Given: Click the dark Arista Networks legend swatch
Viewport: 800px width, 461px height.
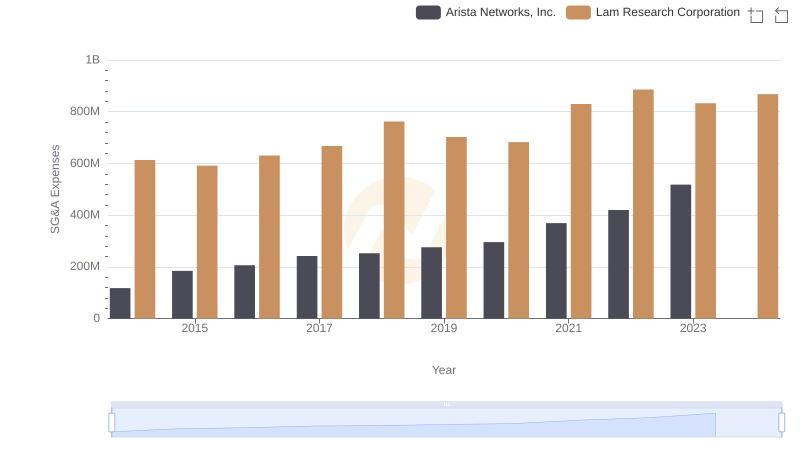Looking at the screenshot, I should click(x=428, y=12).
